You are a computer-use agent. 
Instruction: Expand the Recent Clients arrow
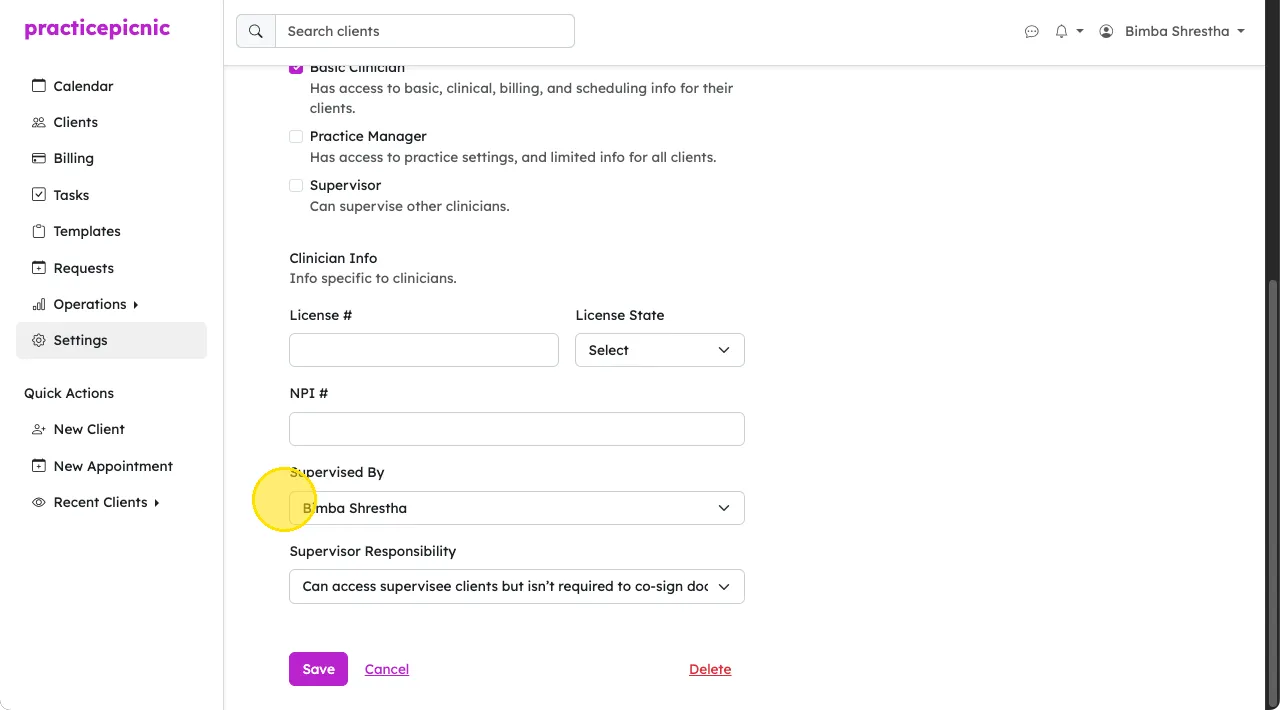157,503
